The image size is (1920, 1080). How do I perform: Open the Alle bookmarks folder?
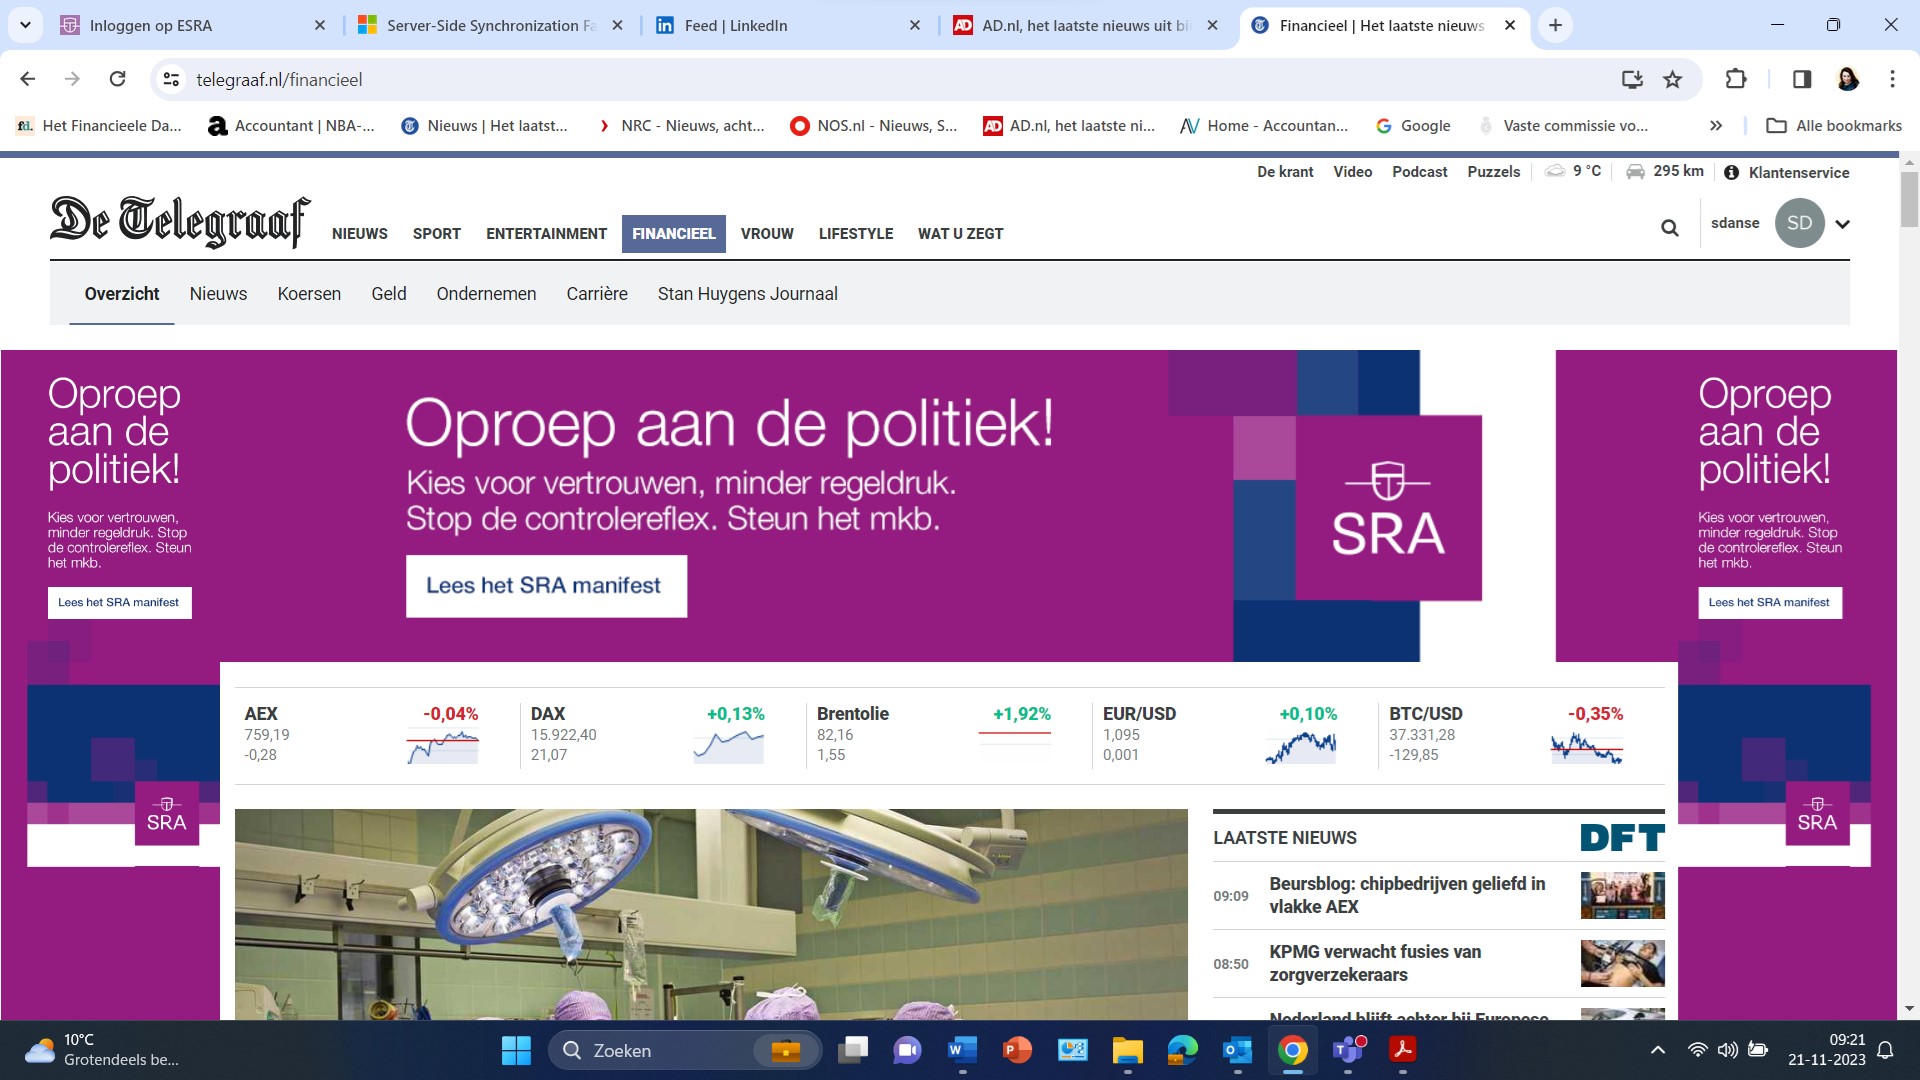coord(1834,126)
